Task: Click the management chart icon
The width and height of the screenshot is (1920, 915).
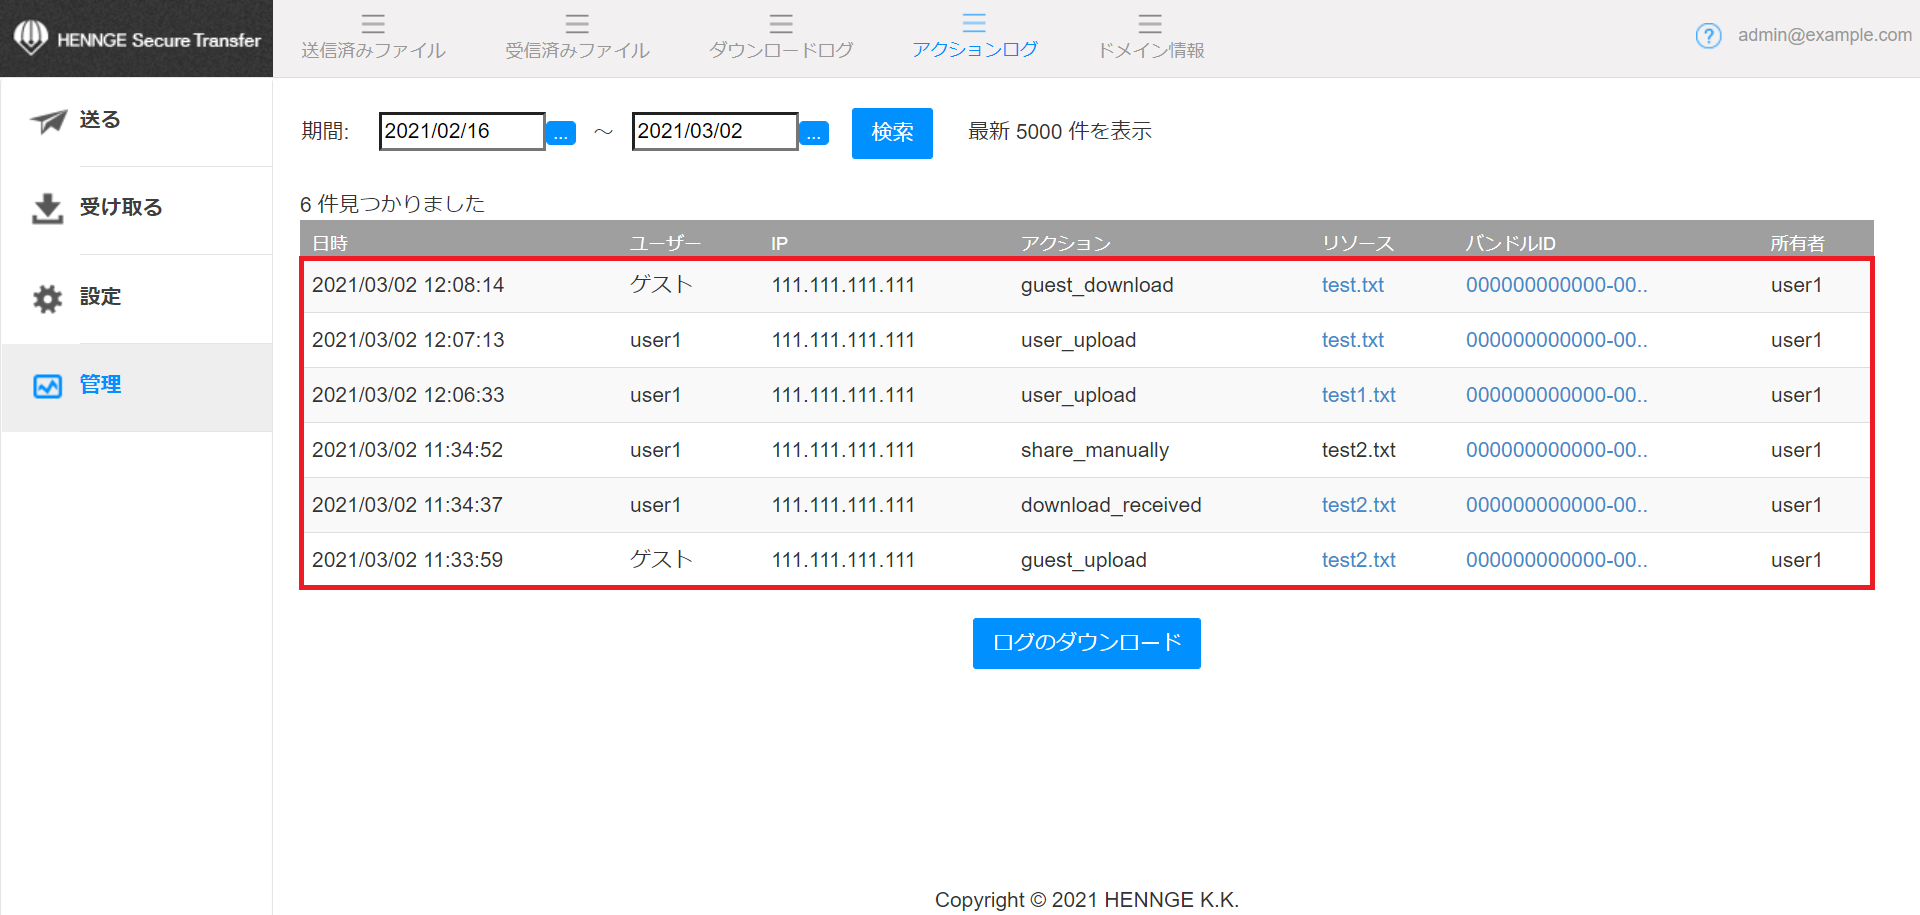Action: tap(48, 386)
